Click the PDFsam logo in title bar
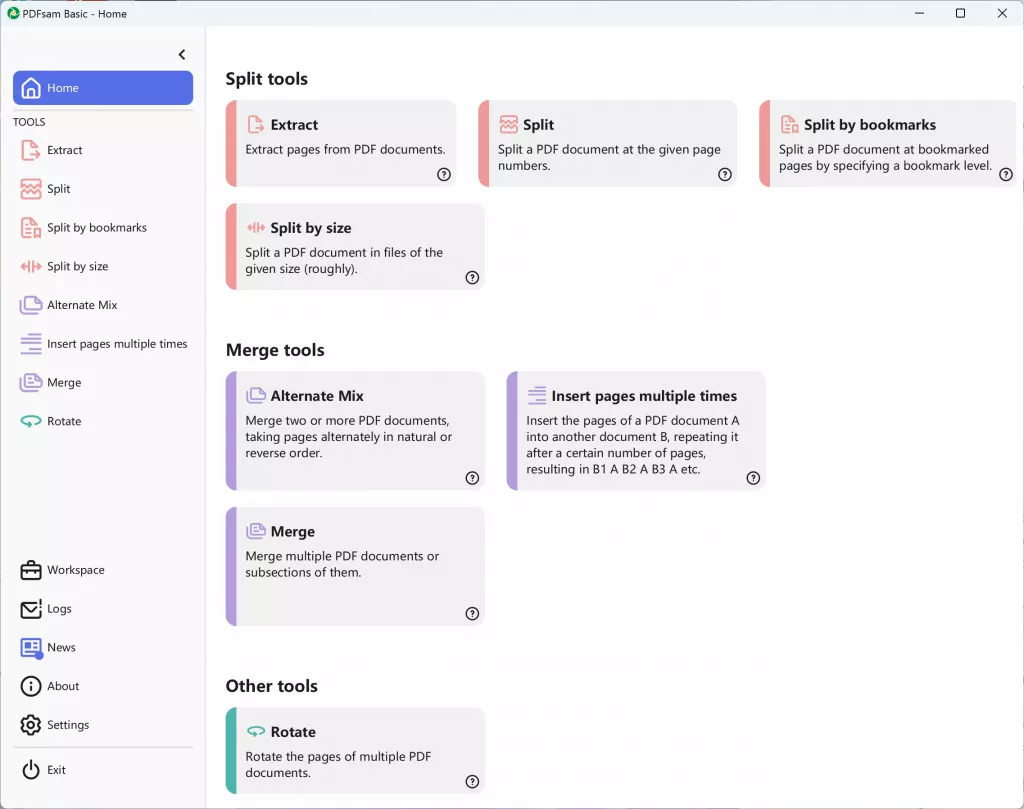The image size is (1024, 809). 13,13
